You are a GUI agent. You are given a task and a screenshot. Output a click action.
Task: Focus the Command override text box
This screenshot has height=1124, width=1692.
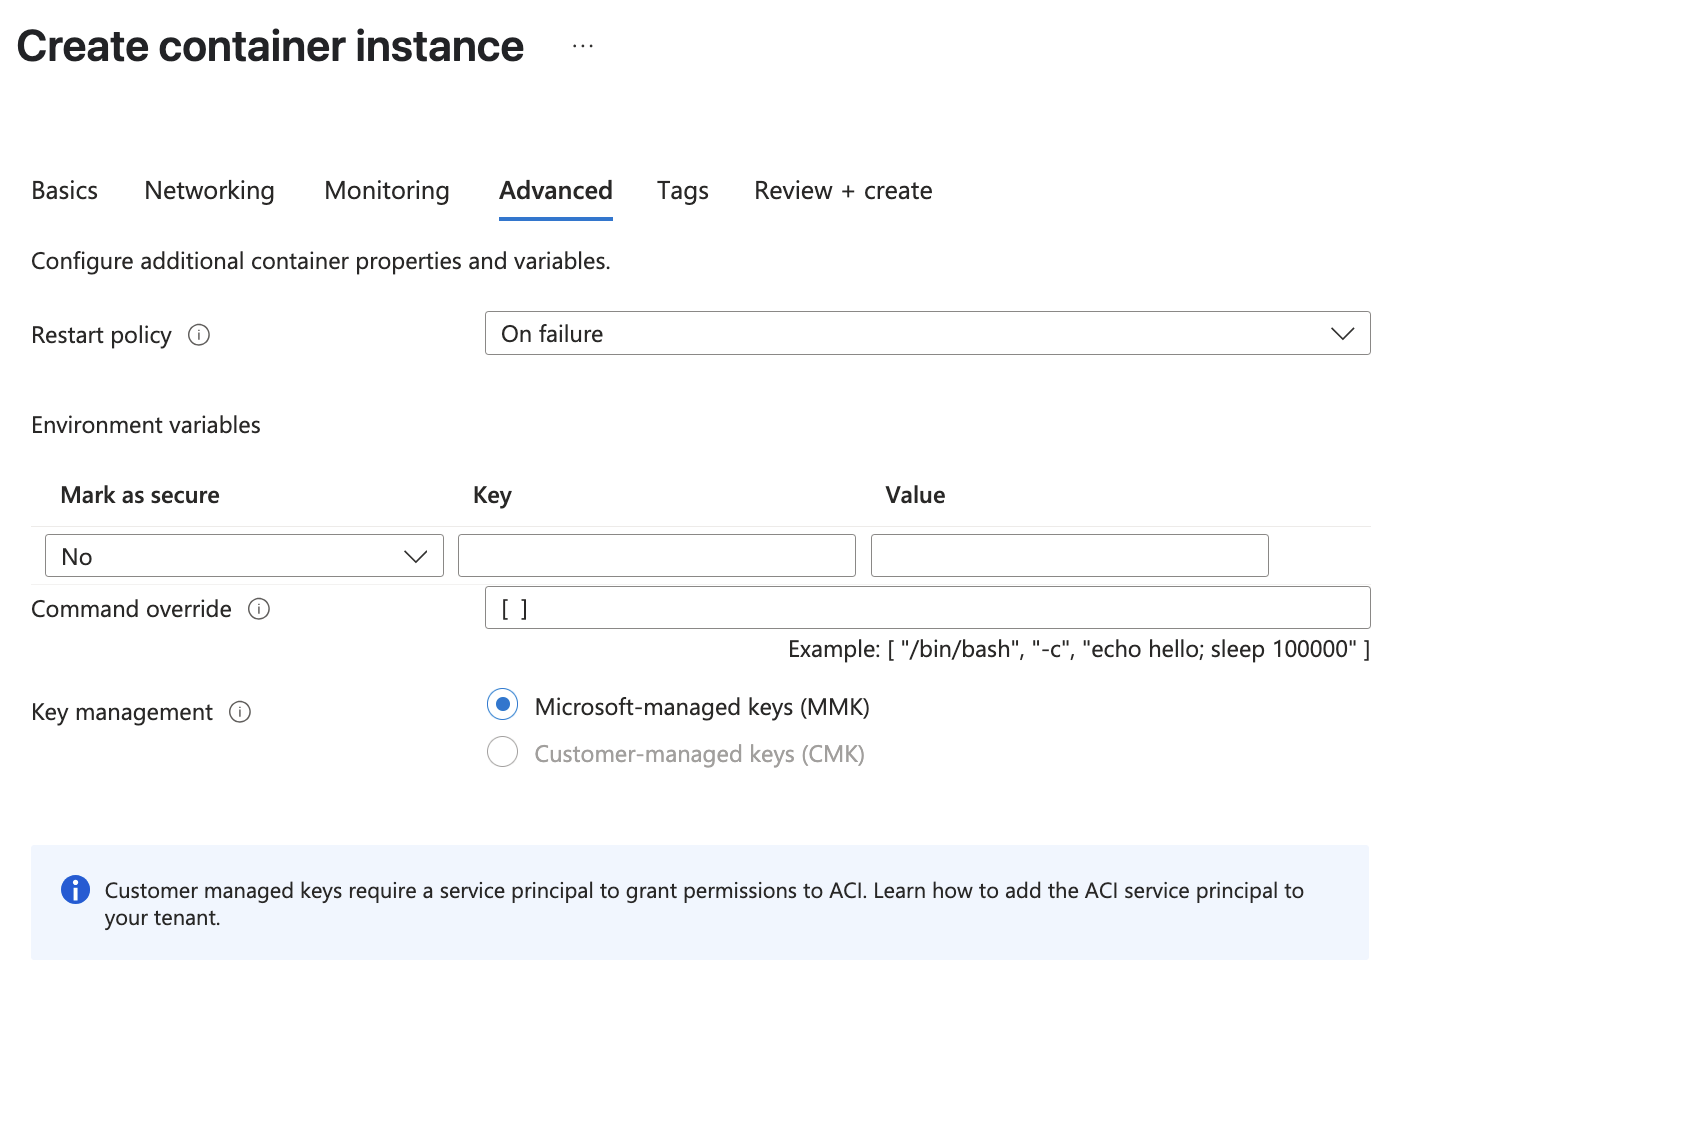pyautogui.click(x=927, y=608)
